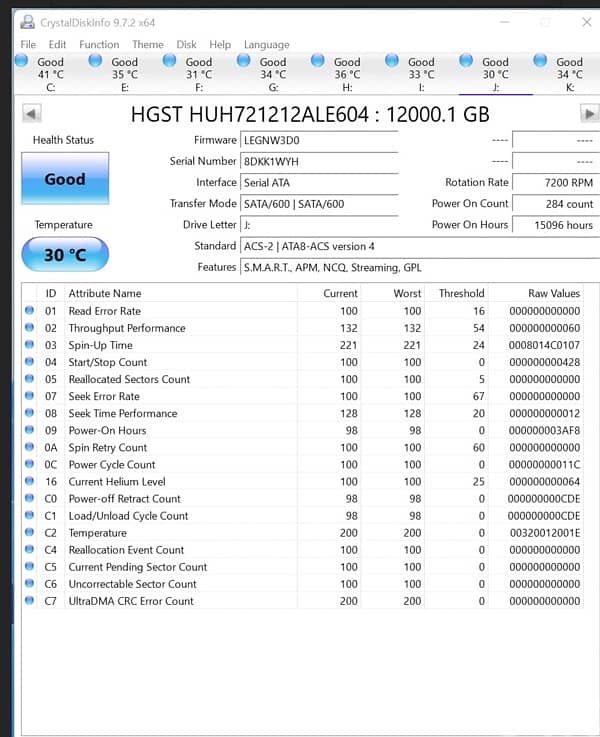Open the File menu
This screenshot has height=737, width=600.
point(28,45)
